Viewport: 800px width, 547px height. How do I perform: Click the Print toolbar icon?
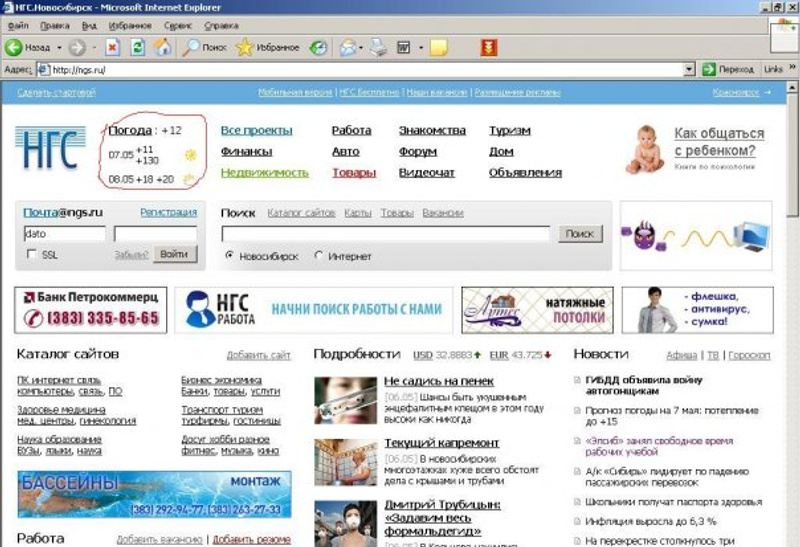(379, 47)
